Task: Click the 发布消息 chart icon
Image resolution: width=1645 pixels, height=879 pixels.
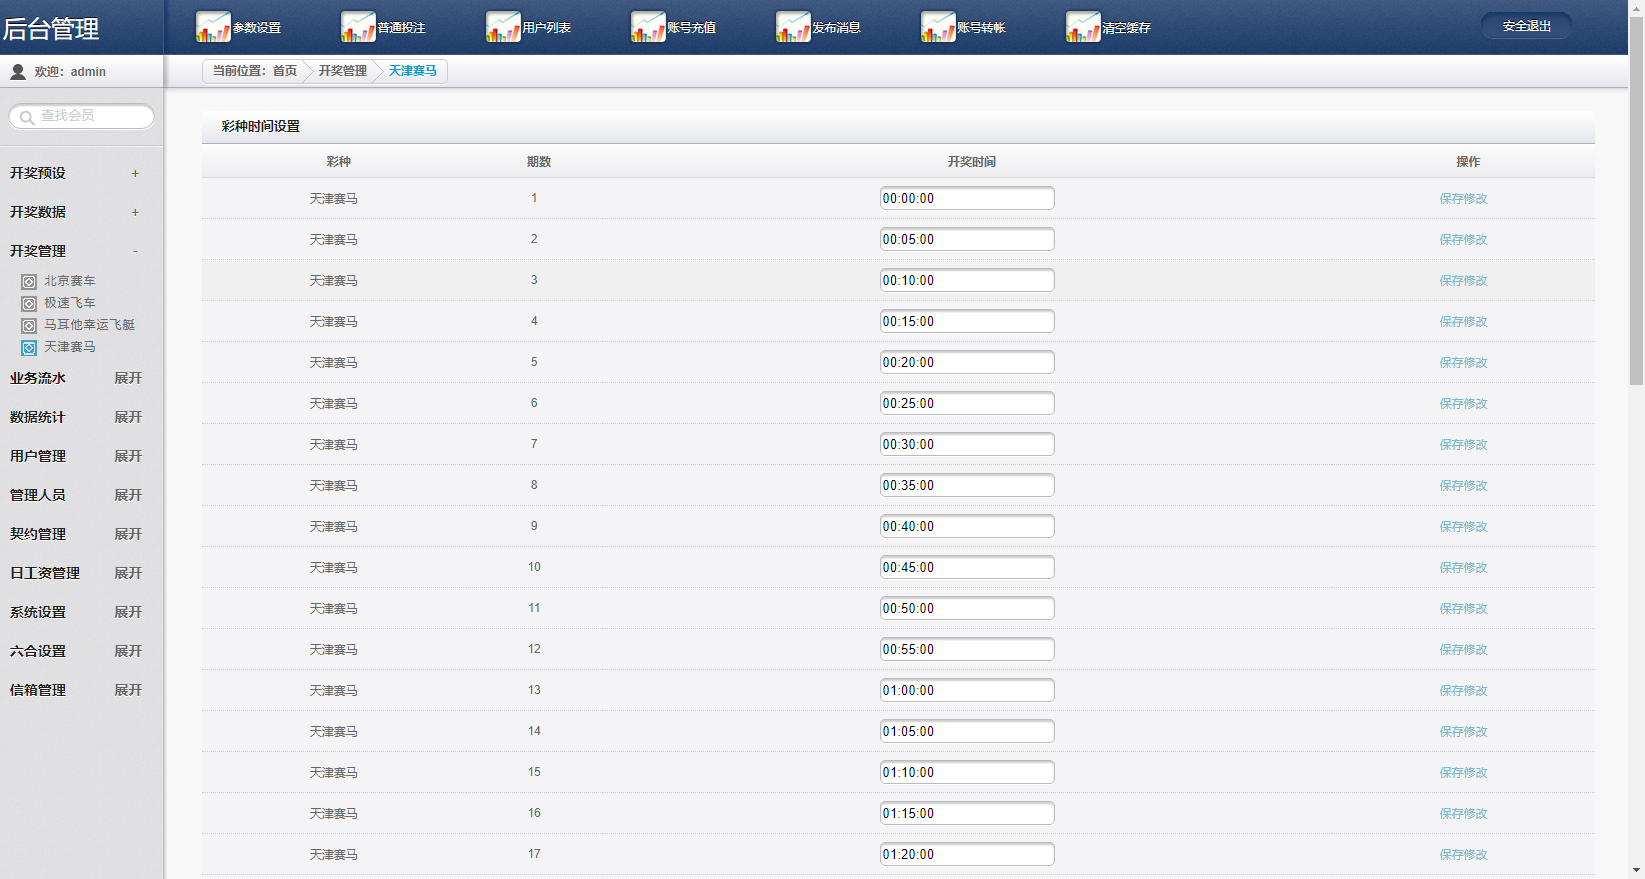Action: click(x=792, y=27)
